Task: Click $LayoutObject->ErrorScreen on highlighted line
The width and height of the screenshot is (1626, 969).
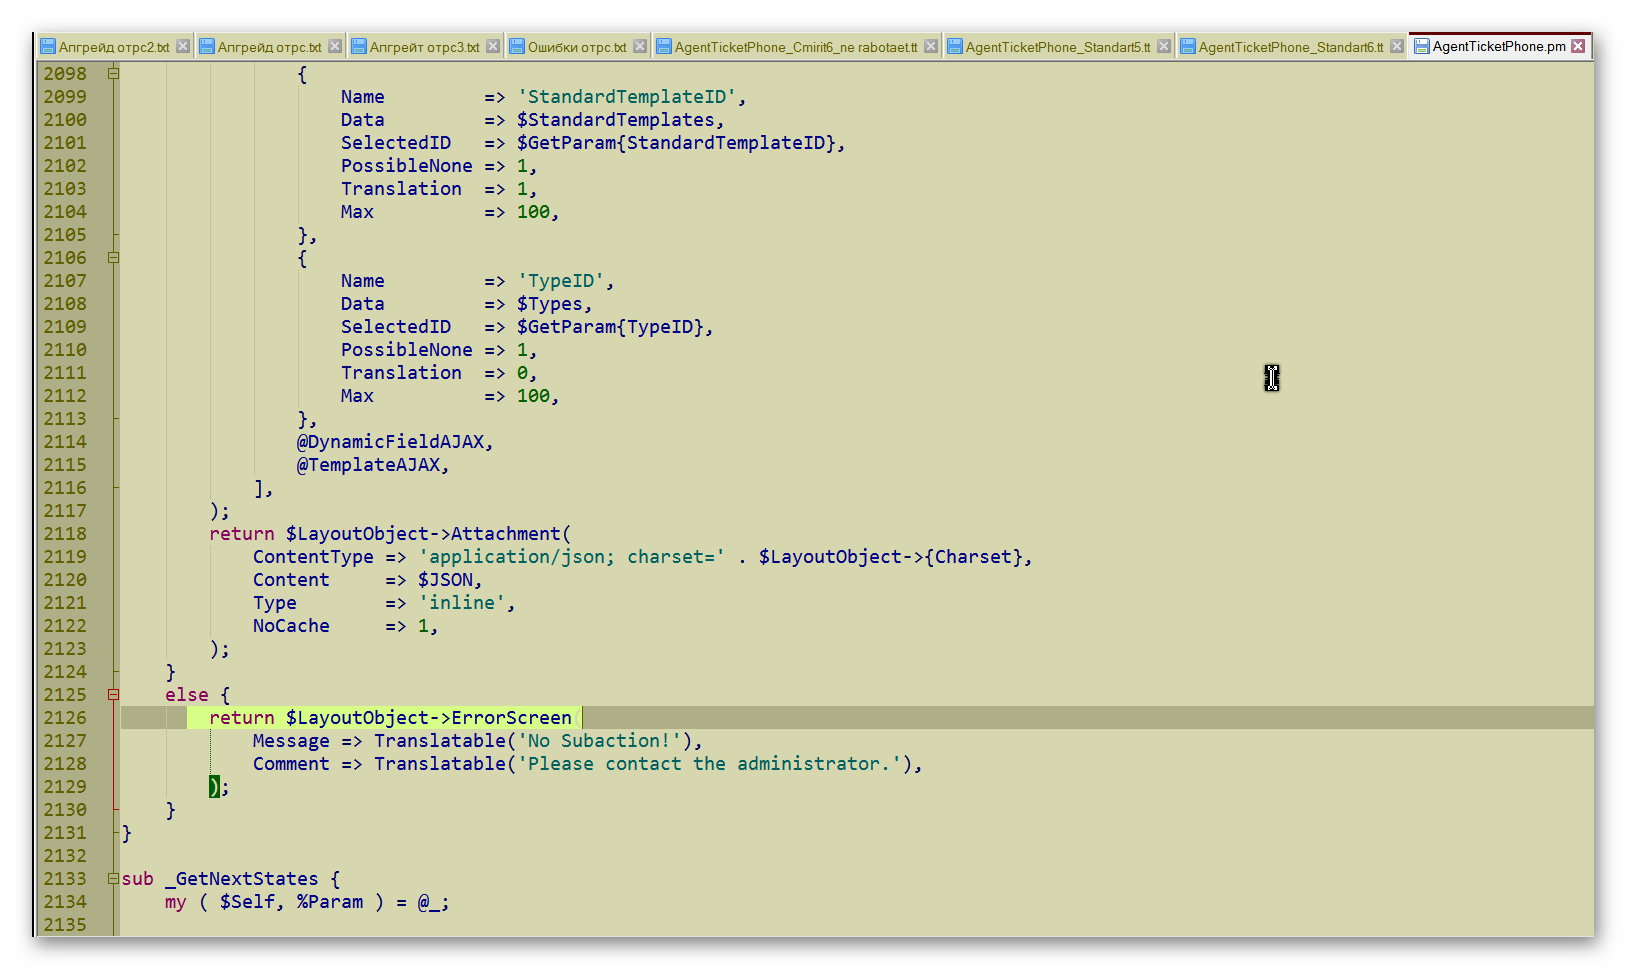Action: (x=429, y=717)
